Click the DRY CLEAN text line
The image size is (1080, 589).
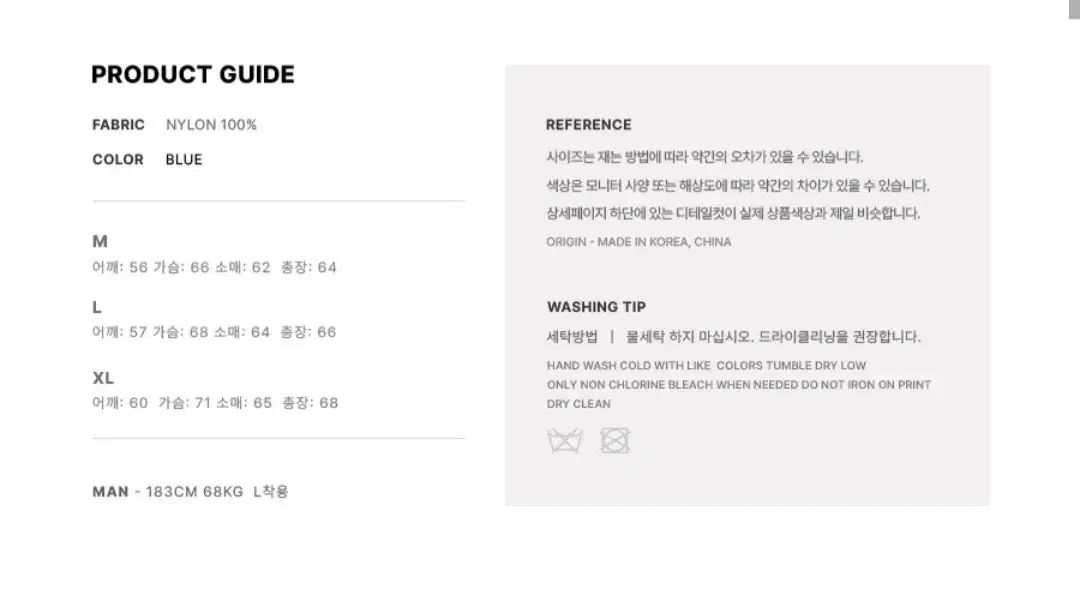point(579,404)
